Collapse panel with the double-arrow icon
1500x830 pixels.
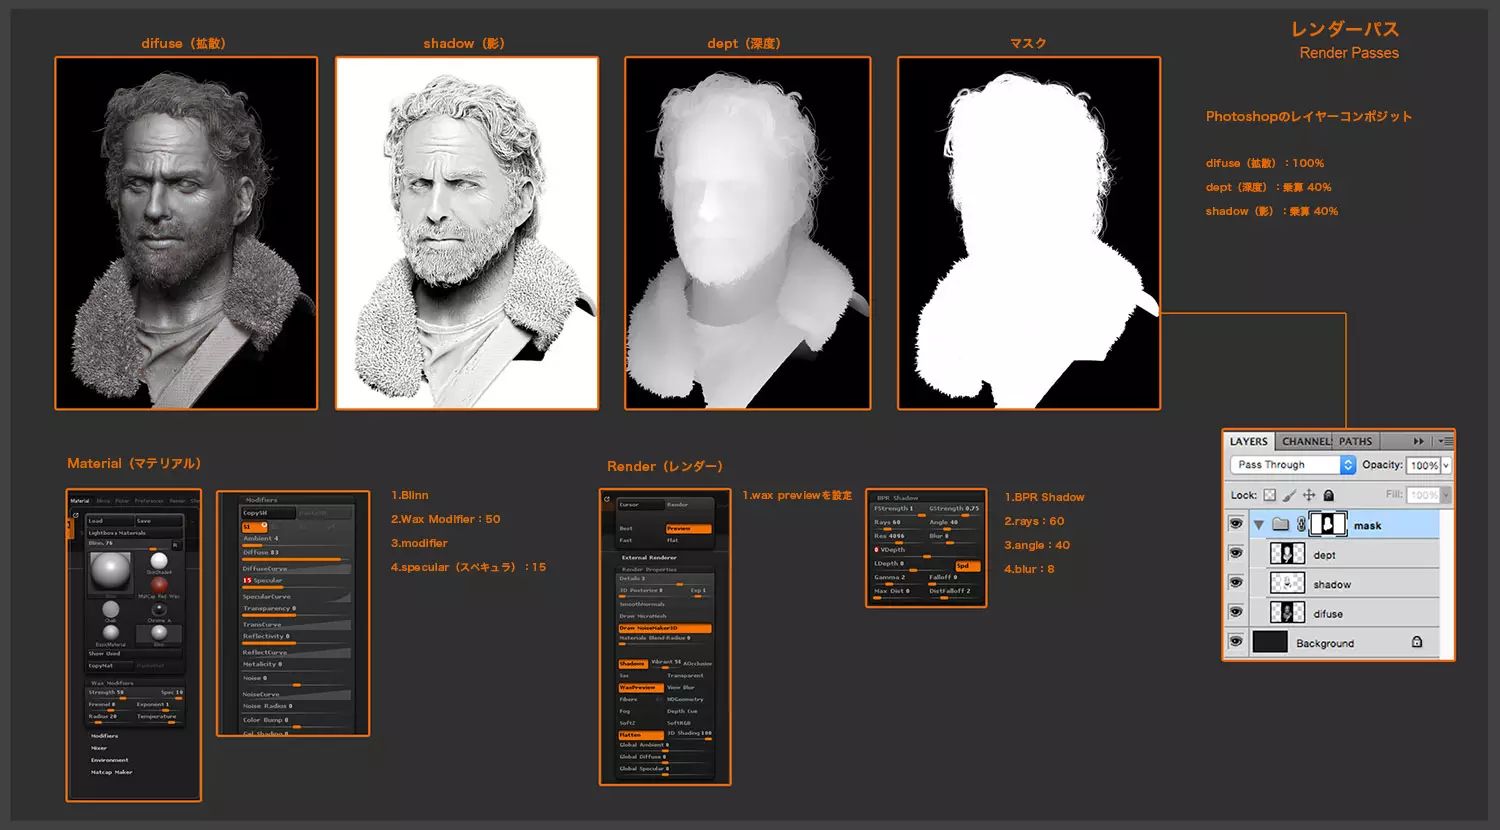coord(1418,441)
